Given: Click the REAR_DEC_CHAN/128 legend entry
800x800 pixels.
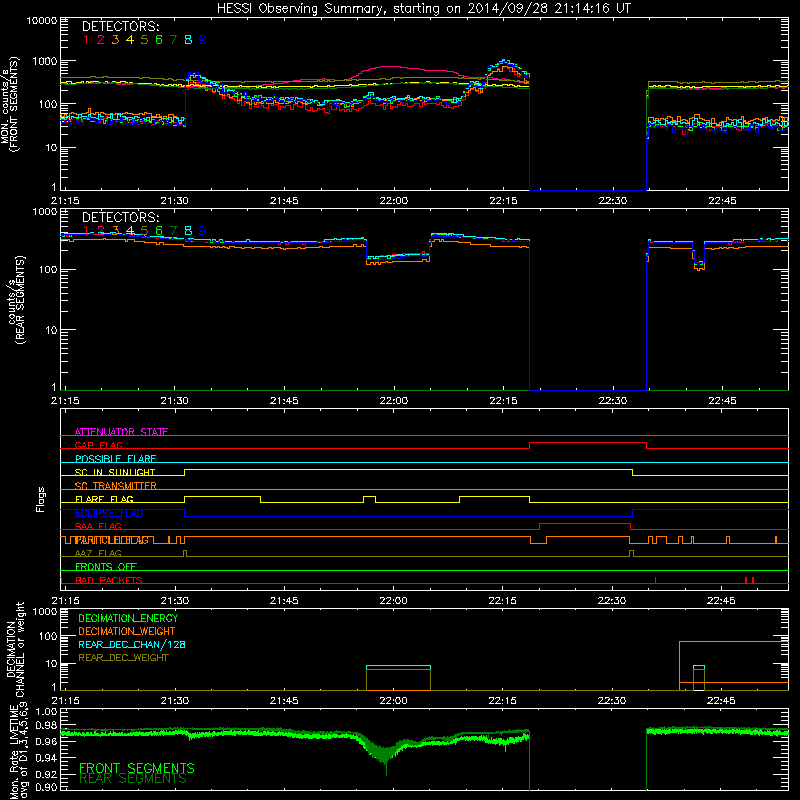Looking at the screenshot, I should (132, 644).
